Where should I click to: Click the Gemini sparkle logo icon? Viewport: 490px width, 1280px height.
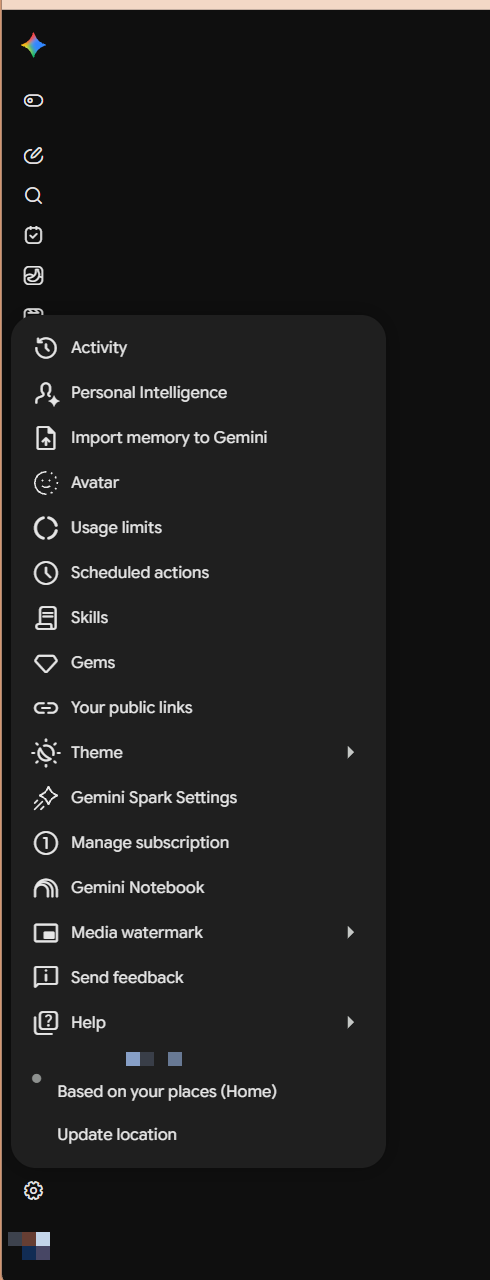point(33,45)
